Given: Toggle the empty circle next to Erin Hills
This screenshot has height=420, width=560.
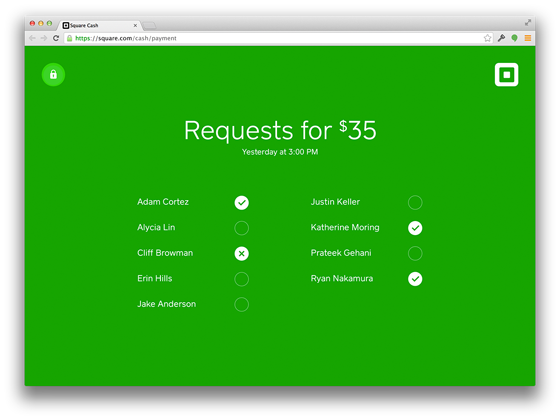Looking at the screenshot, I should (242, 279).
